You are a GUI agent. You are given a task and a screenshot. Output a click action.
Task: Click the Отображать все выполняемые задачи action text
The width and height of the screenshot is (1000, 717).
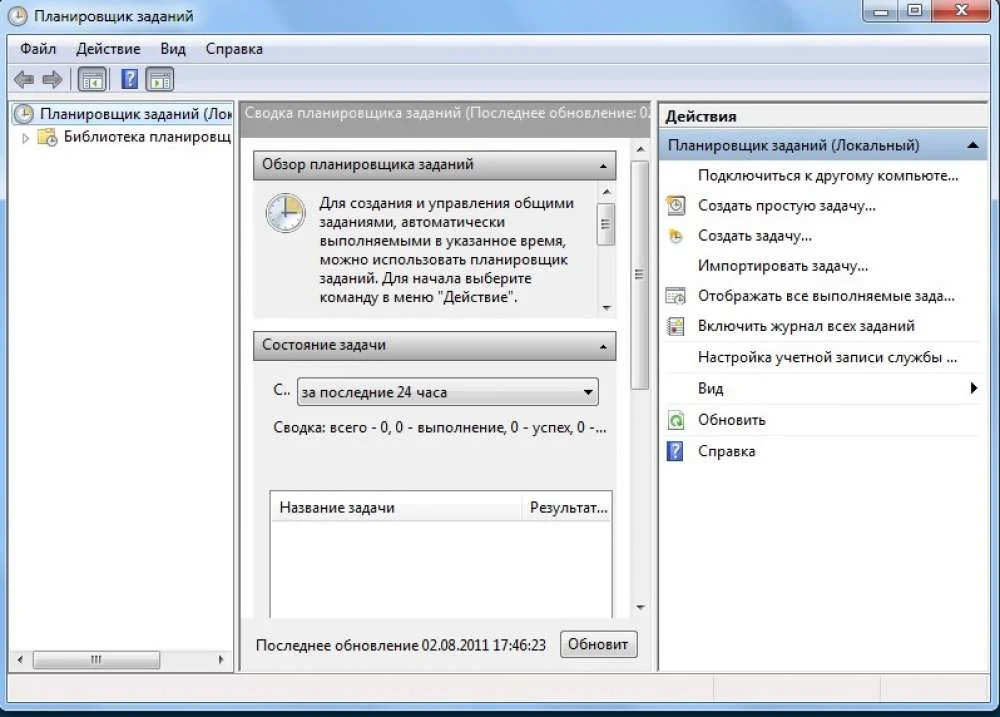826,296
